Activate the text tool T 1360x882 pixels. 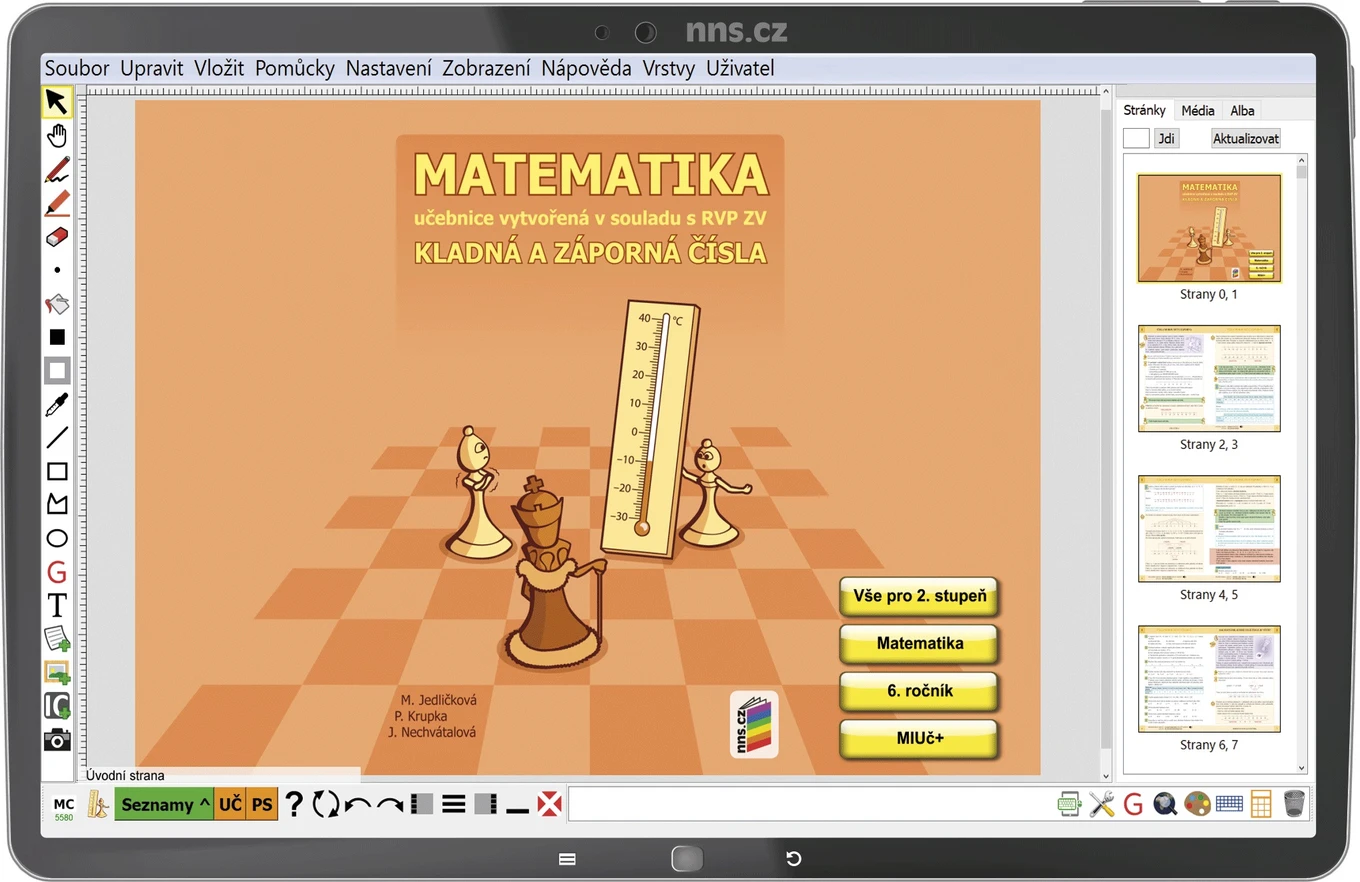point(57,605)
